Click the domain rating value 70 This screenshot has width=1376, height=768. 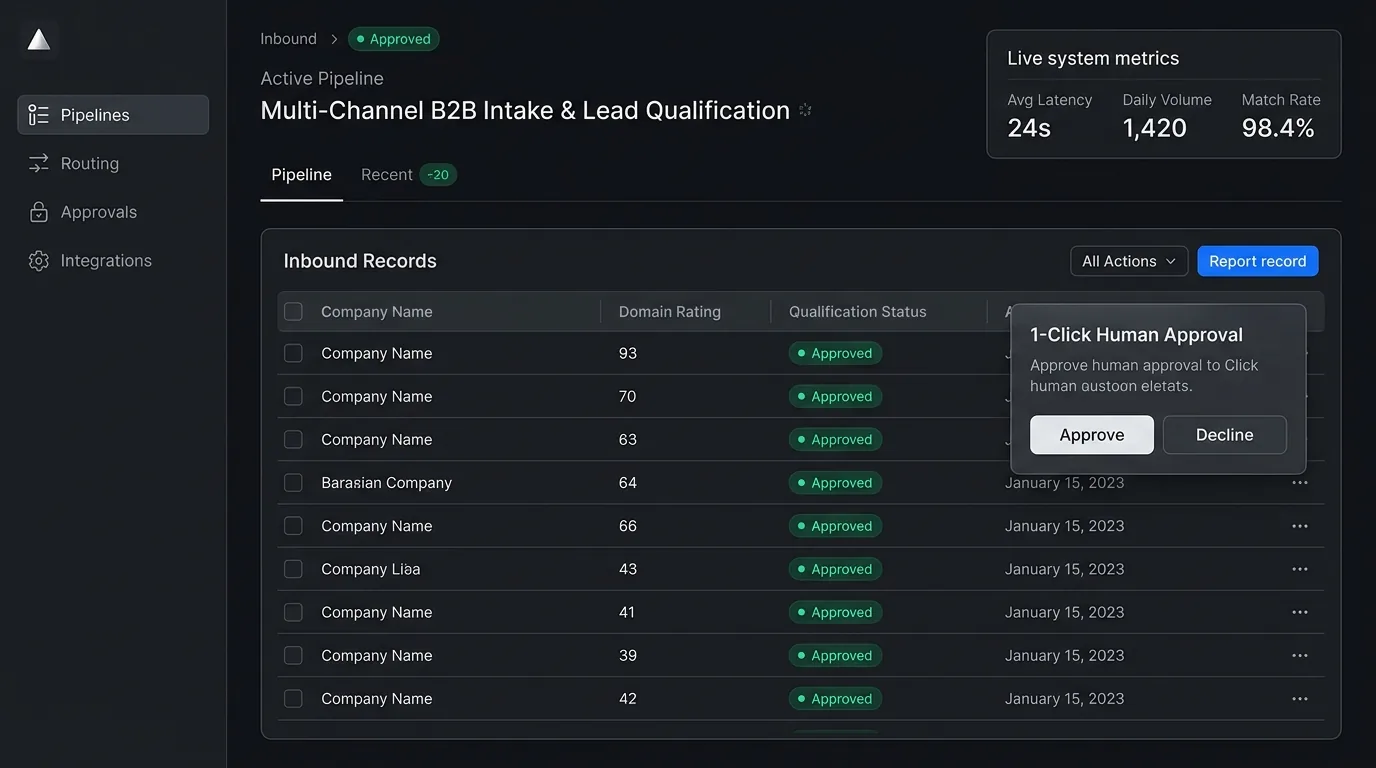(628, 396)
